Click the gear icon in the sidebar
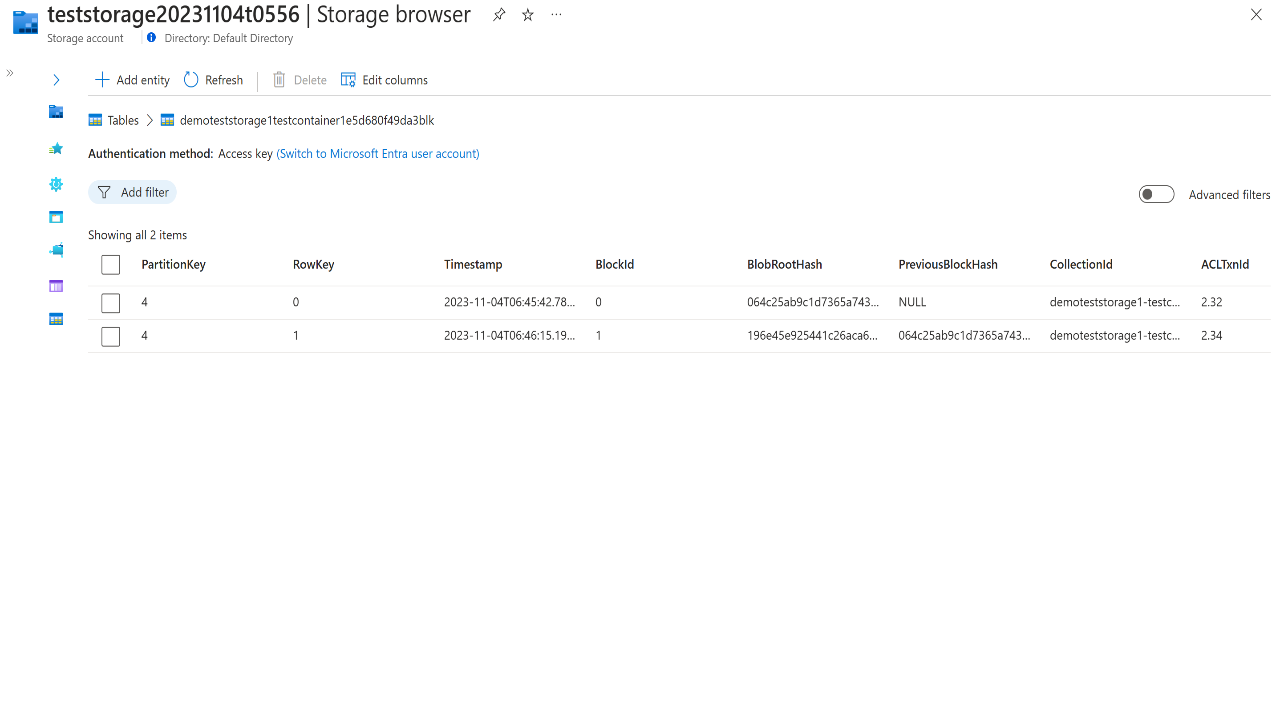 coord(56,184)
